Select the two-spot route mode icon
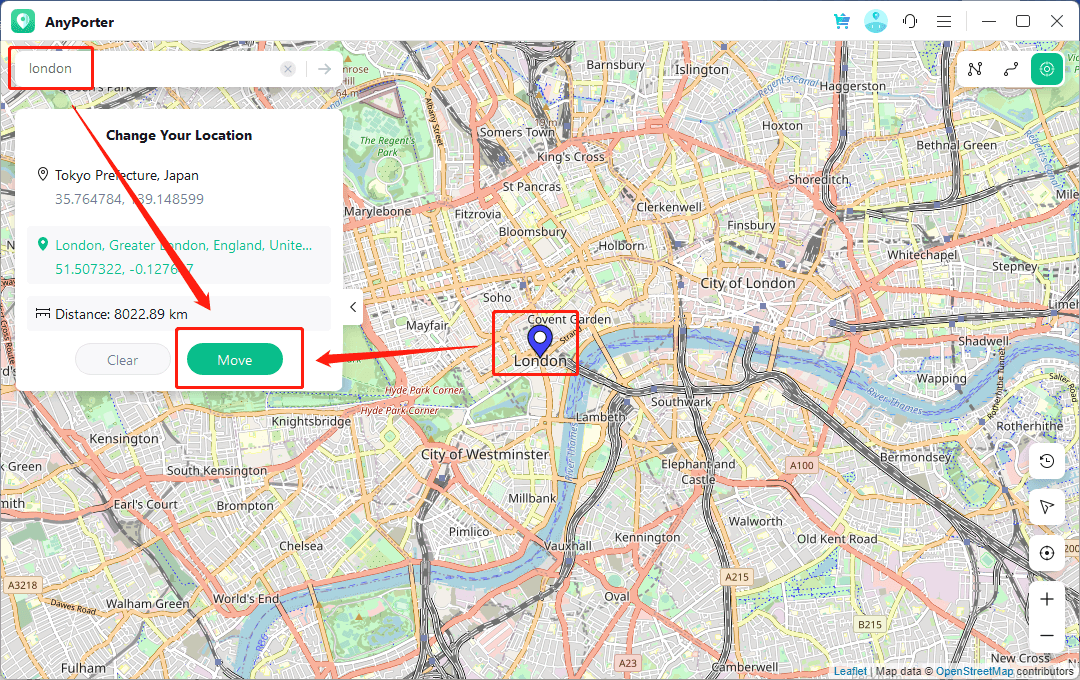Viewport: 1080px width, 680px height. point(1010,69)
